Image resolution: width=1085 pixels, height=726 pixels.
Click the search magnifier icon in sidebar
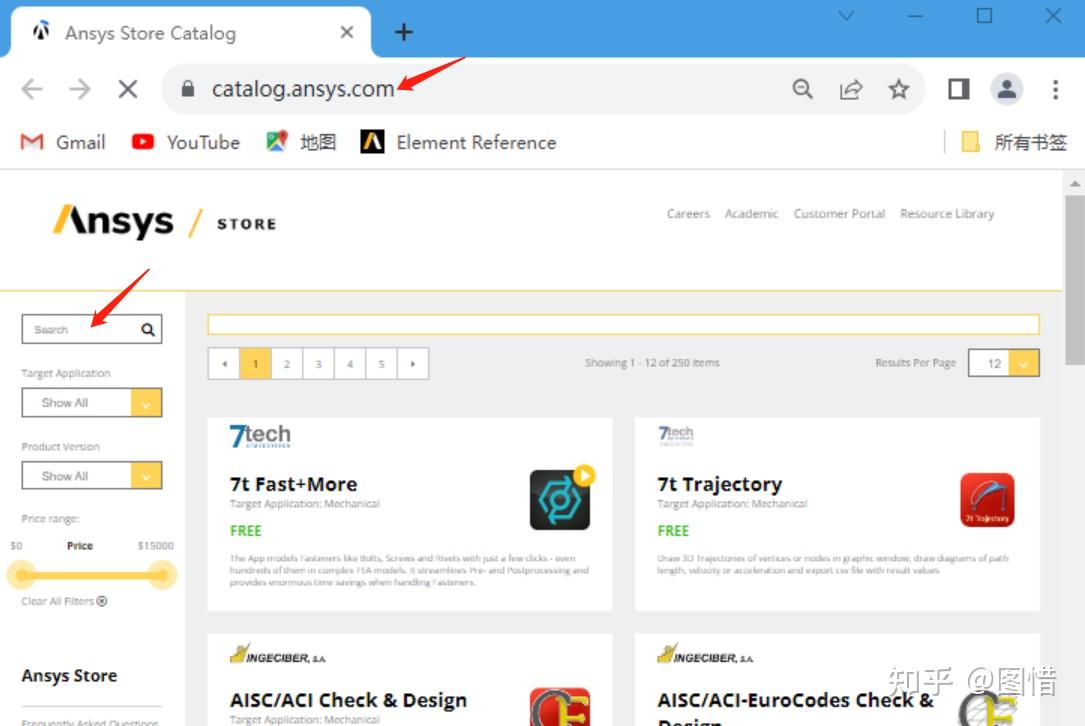[x=148, y=329]
